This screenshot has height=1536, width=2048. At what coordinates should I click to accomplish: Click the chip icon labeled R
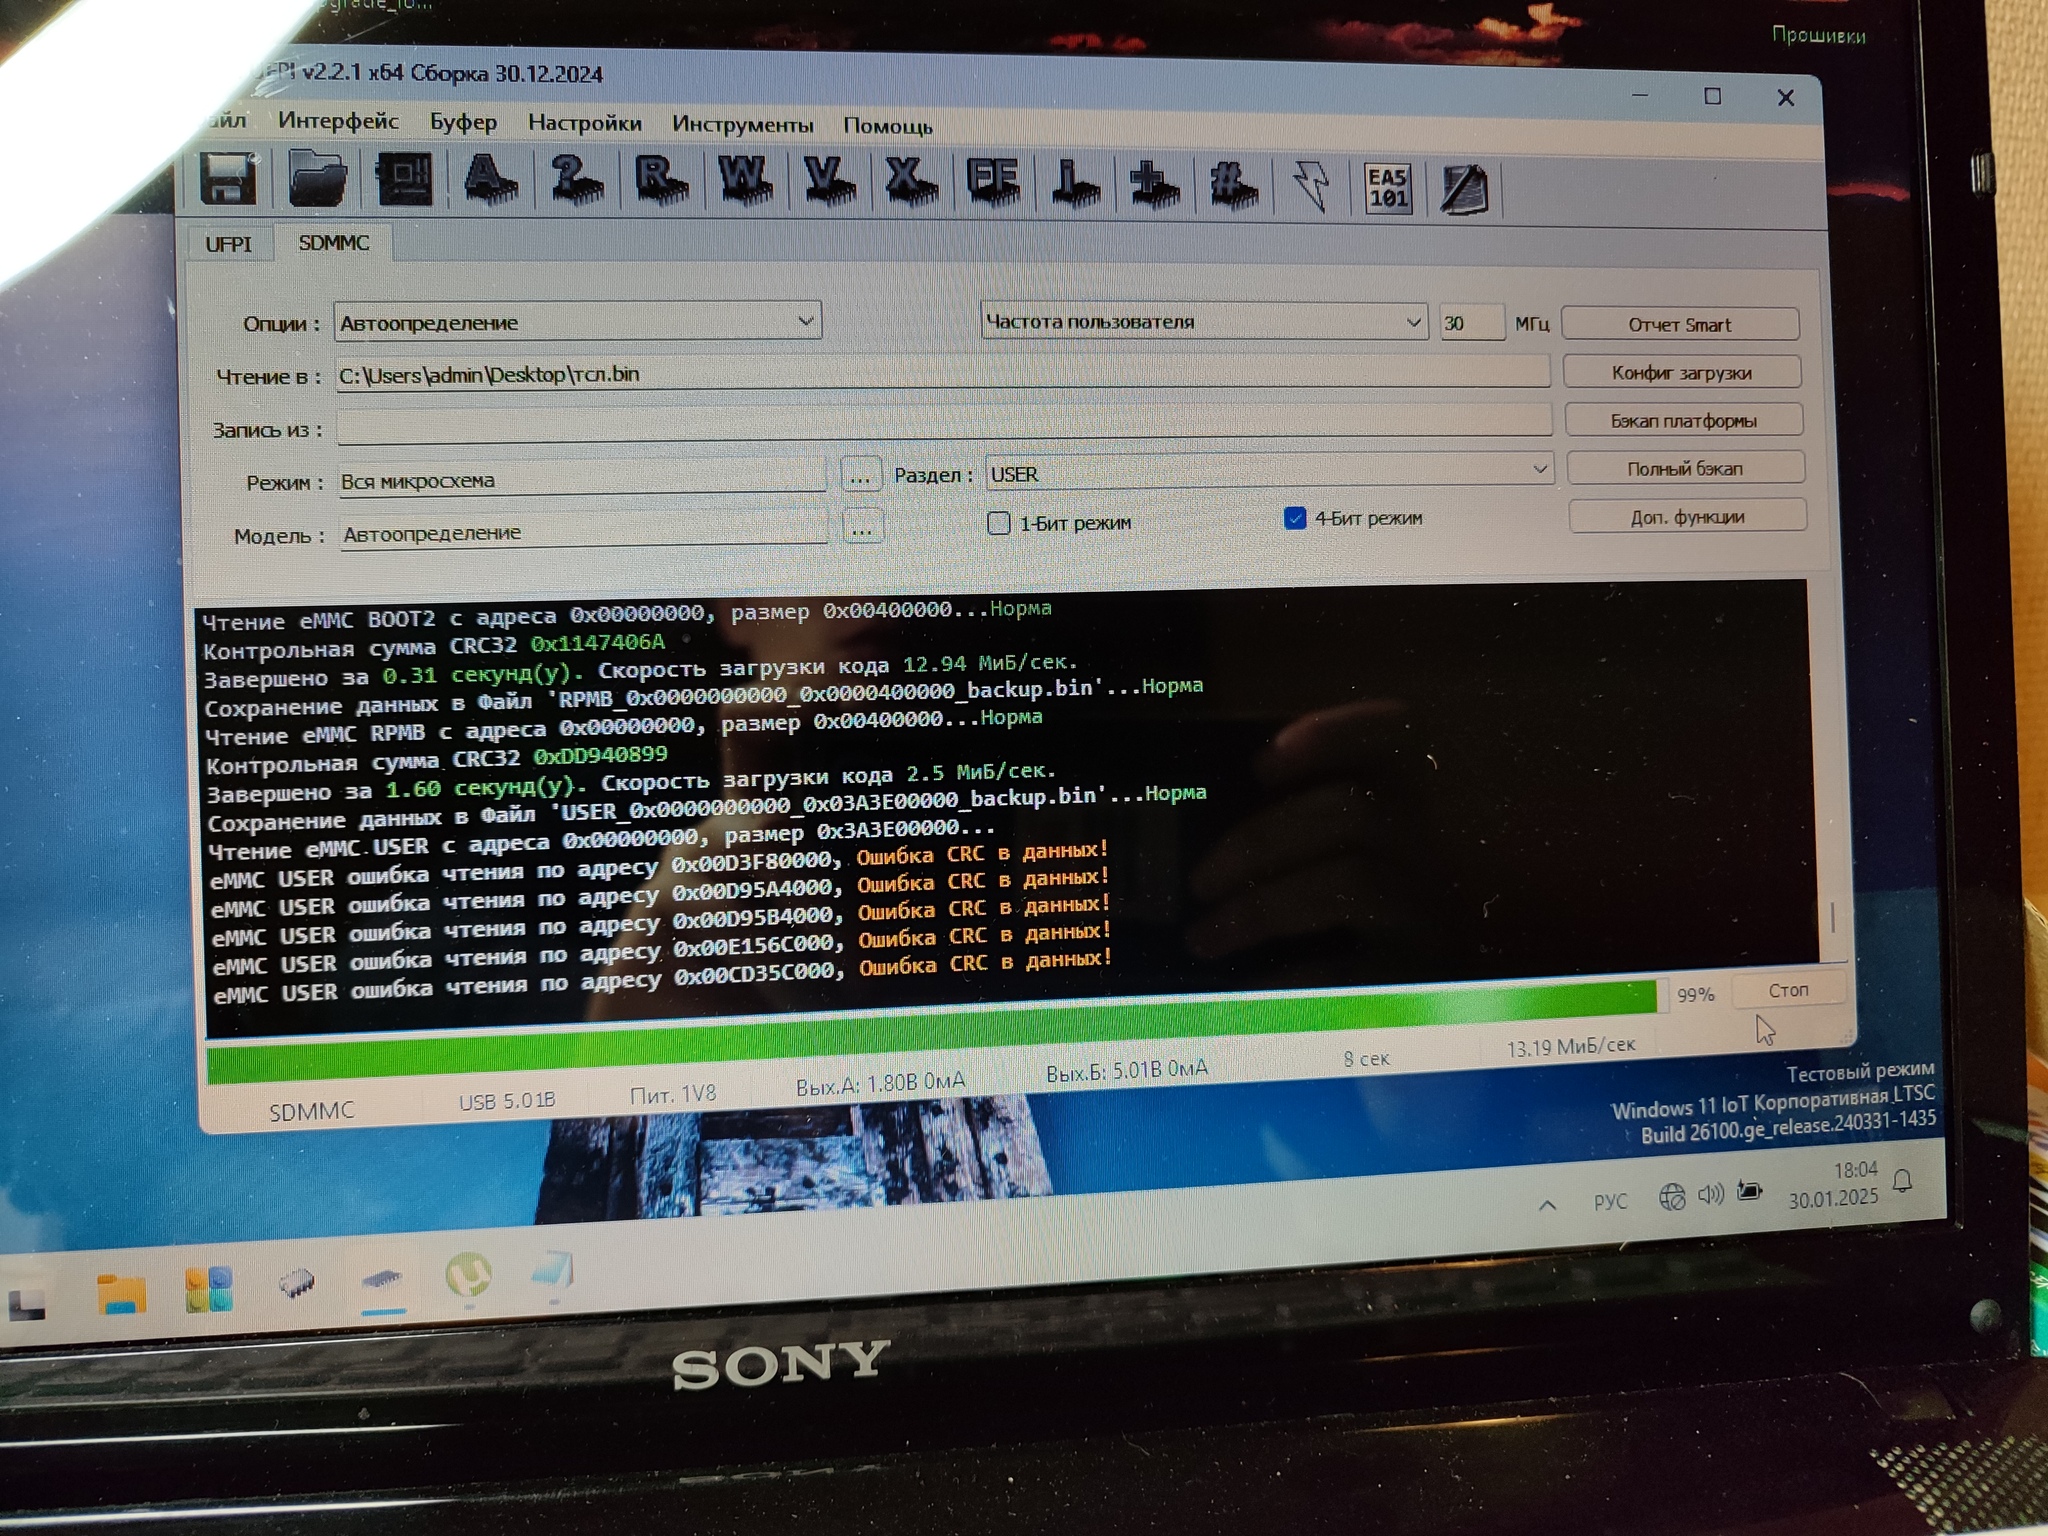[661, 180]
